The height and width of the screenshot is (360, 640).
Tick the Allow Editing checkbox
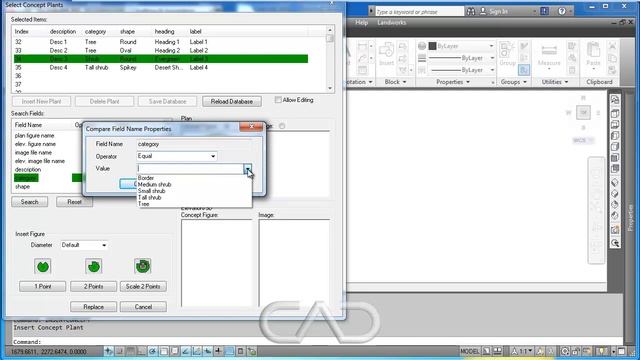[278, 100]
